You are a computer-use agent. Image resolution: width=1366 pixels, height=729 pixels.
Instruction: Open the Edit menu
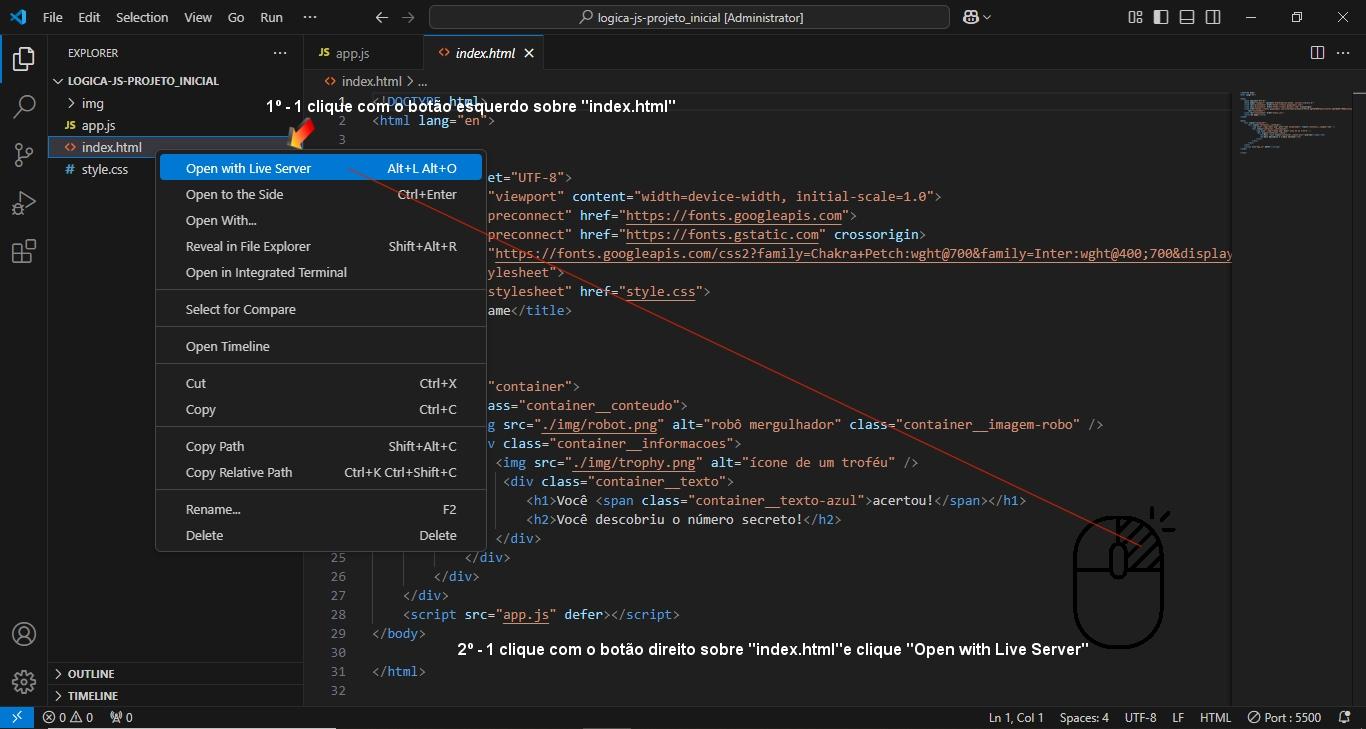click(89, 17)
